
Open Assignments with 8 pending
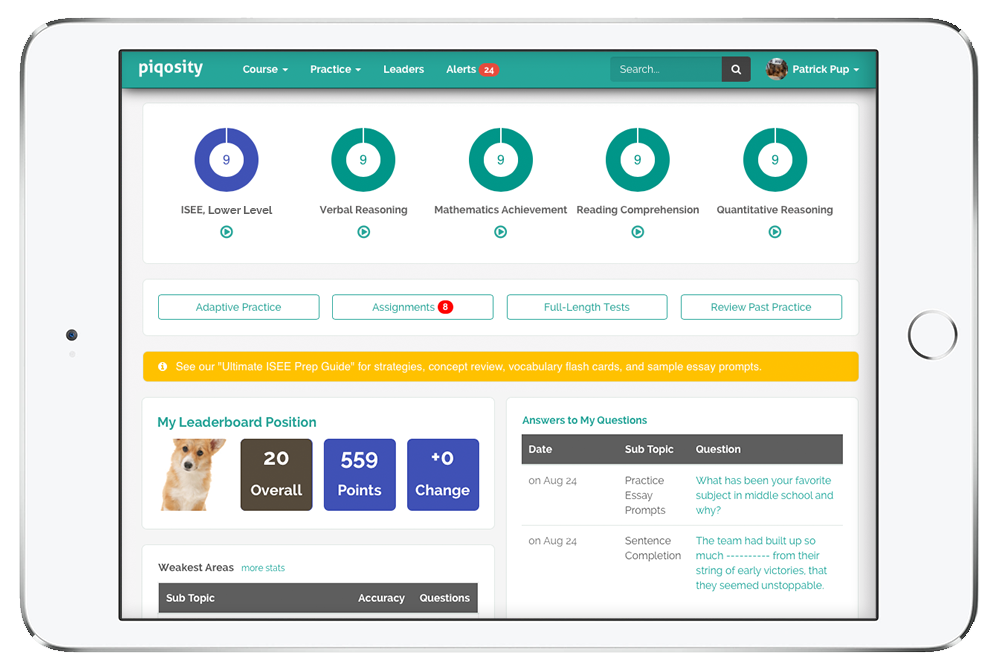pos(412,307)
